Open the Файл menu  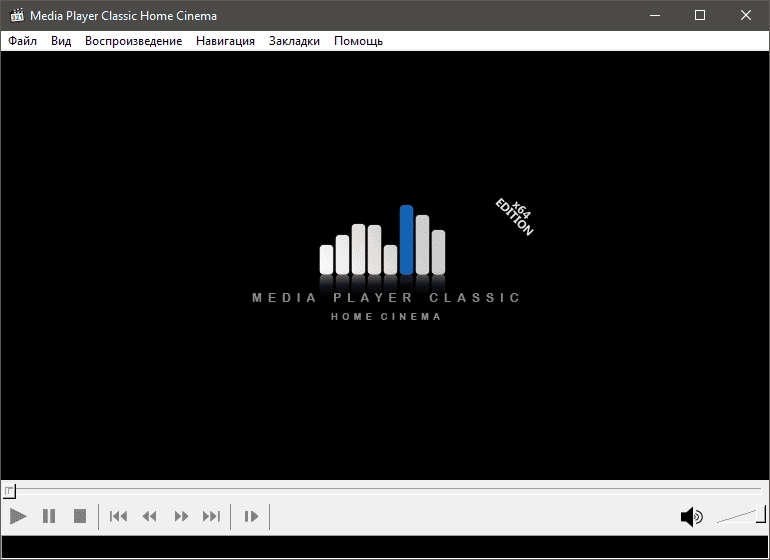(23, 41)
